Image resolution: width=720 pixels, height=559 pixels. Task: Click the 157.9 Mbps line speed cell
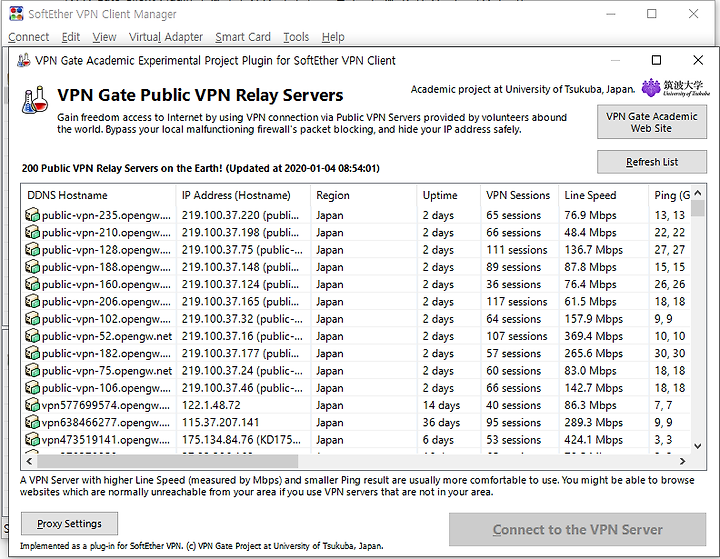pos(593,319)
